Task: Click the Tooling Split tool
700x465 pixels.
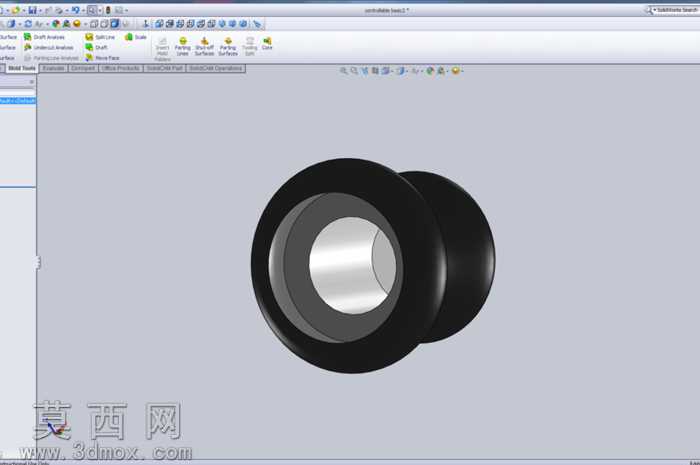Action: pos(250,46)
